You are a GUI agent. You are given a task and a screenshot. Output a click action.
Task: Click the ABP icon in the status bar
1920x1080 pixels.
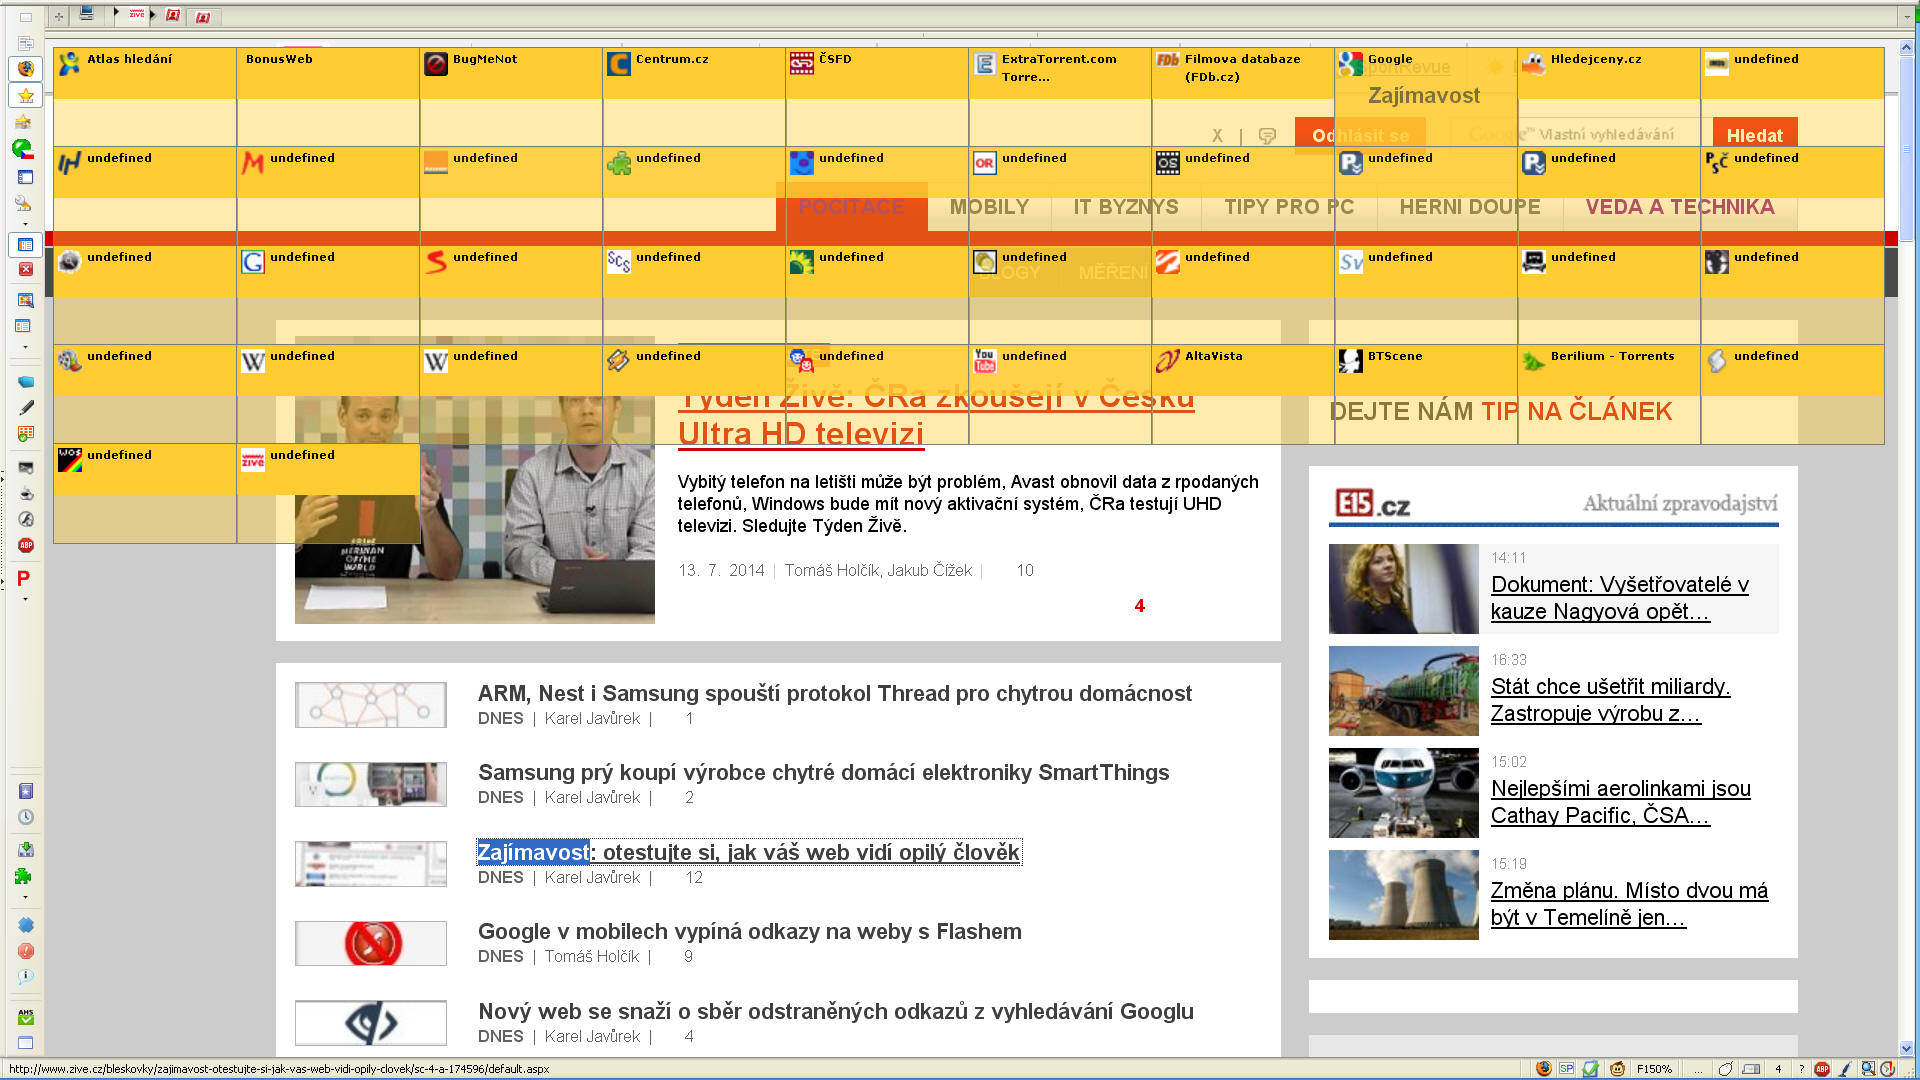pos(1822,1069)
